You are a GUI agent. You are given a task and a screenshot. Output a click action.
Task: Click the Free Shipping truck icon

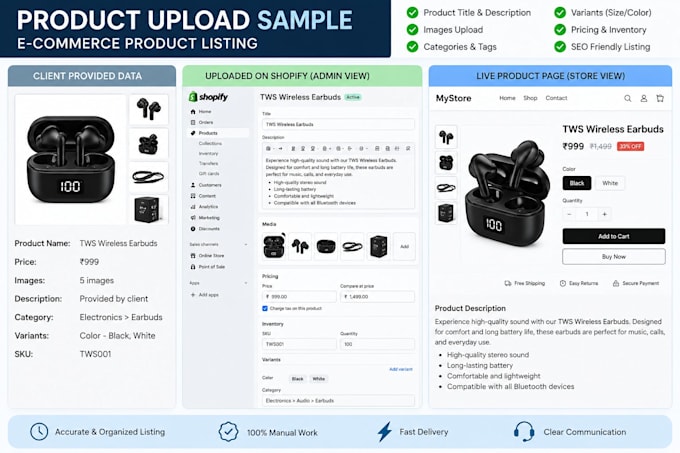coord(508,283)
